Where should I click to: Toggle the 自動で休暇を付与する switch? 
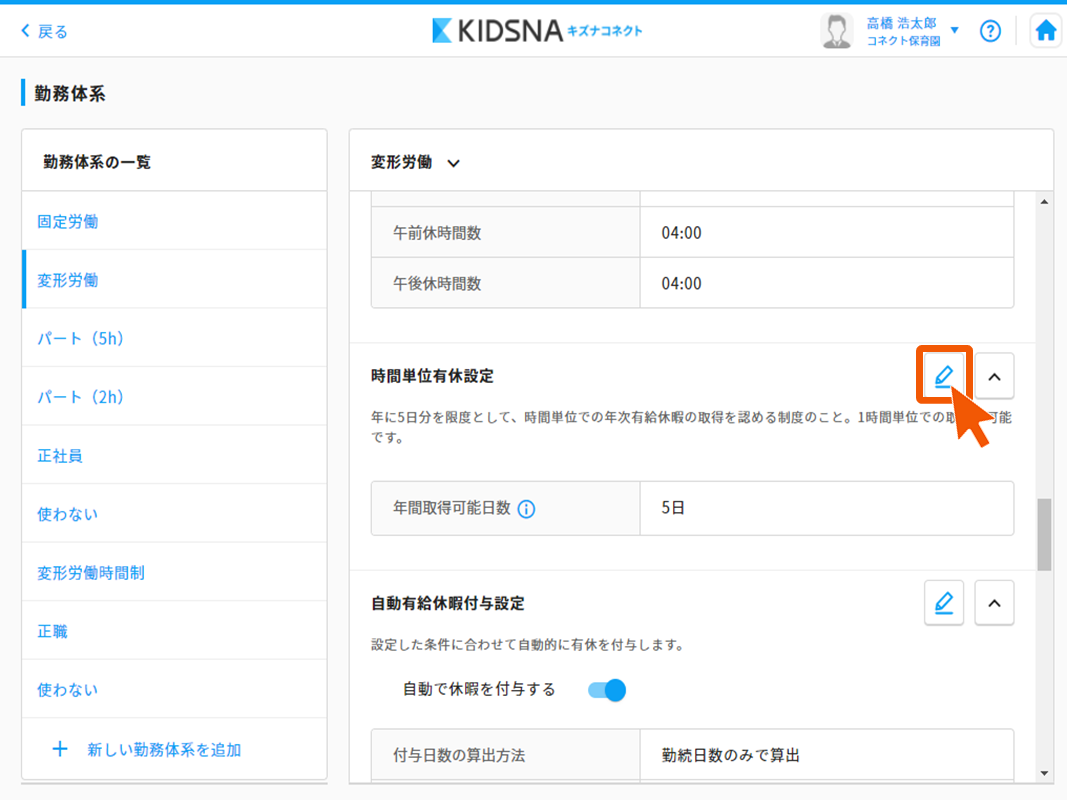coord(607,690)
